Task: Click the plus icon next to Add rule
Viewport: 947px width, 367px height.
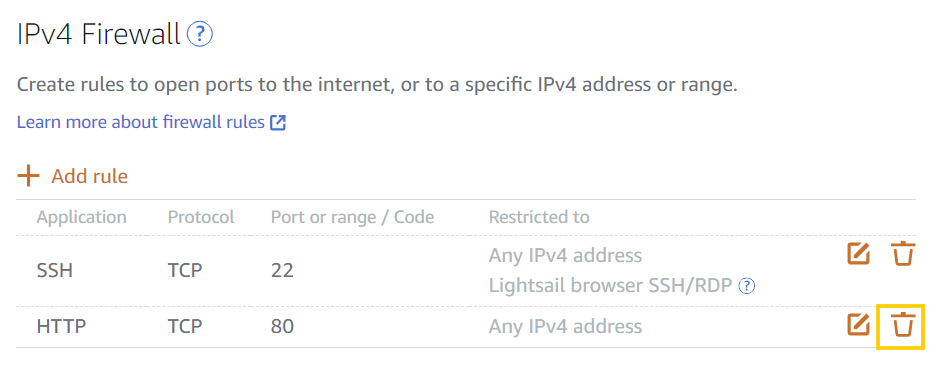Action: tap(28, 176)
